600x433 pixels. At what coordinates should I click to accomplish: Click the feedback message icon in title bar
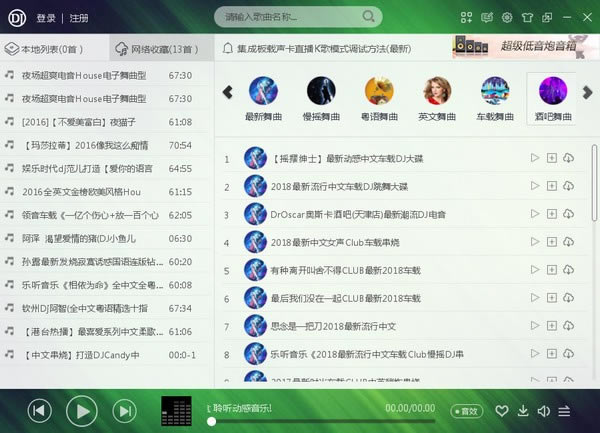[x=486, y=17]
